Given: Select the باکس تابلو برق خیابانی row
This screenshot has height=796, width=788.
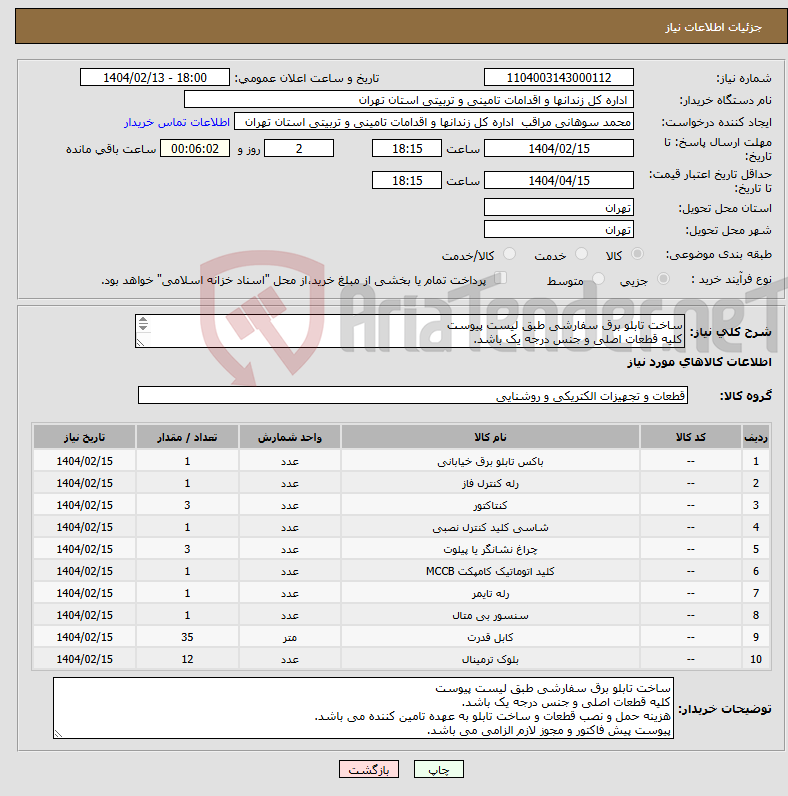Looking at the screenshot, I should tap(401, 461).
